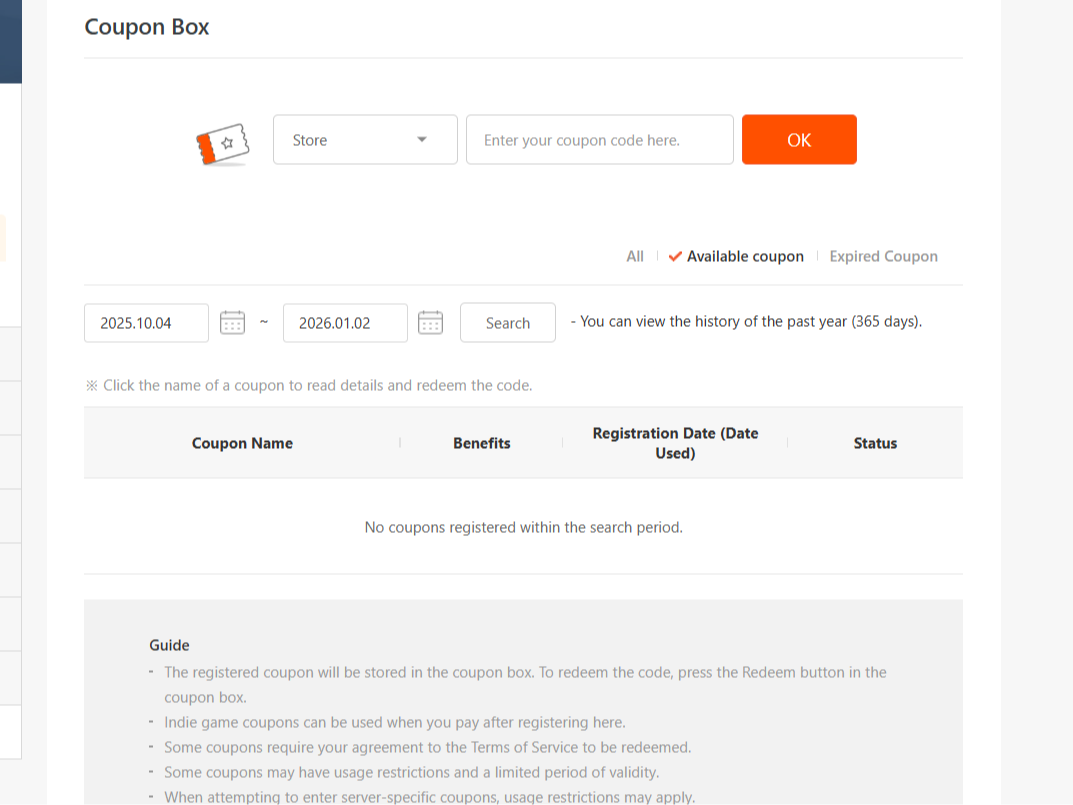Click the Registration Date column header
1073x805 pixels.
[675, 443]
